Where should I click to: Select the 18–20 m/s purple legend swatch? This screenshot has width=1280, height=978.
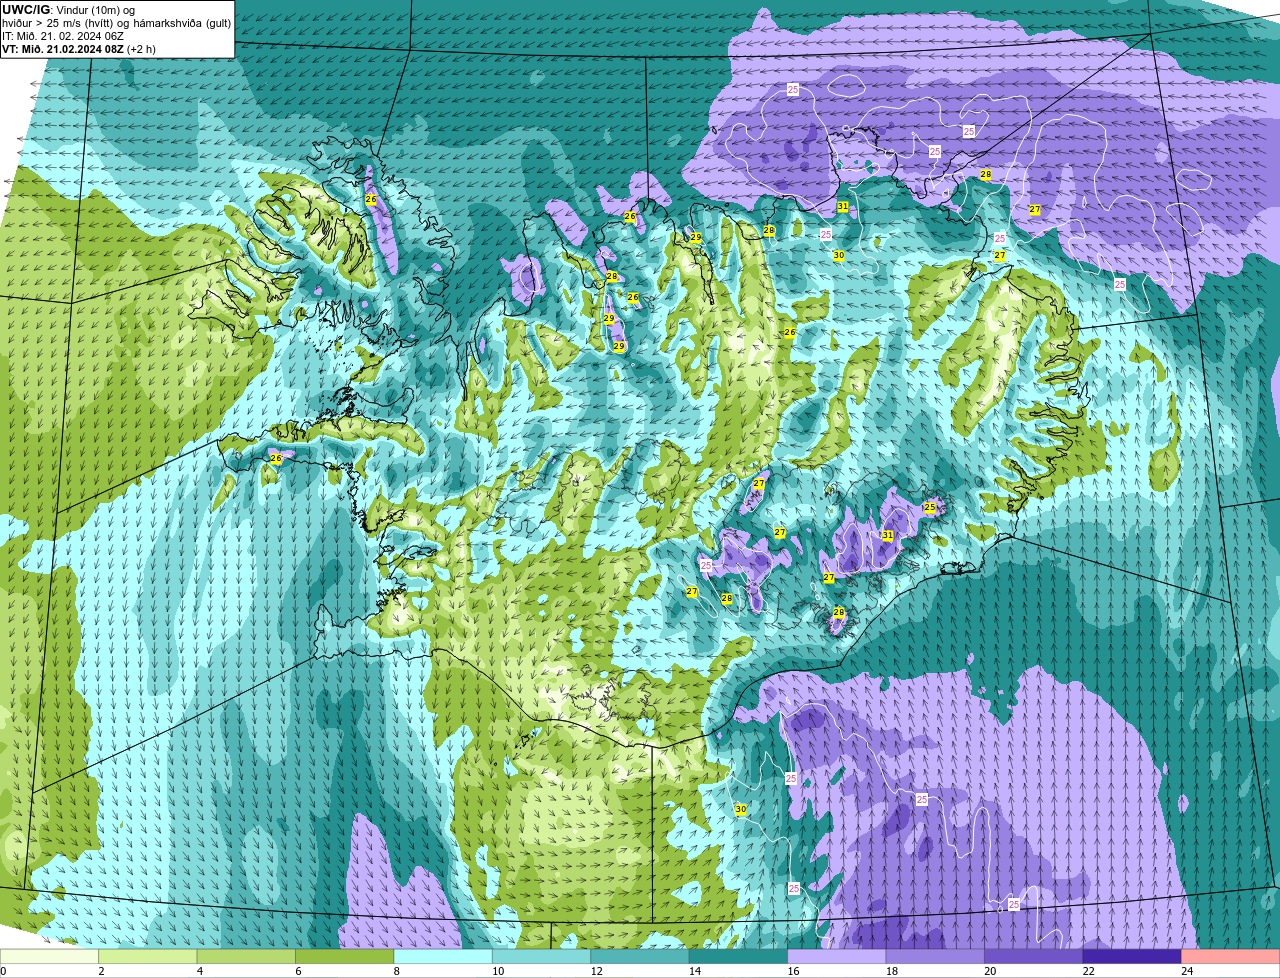pos(935,956)
